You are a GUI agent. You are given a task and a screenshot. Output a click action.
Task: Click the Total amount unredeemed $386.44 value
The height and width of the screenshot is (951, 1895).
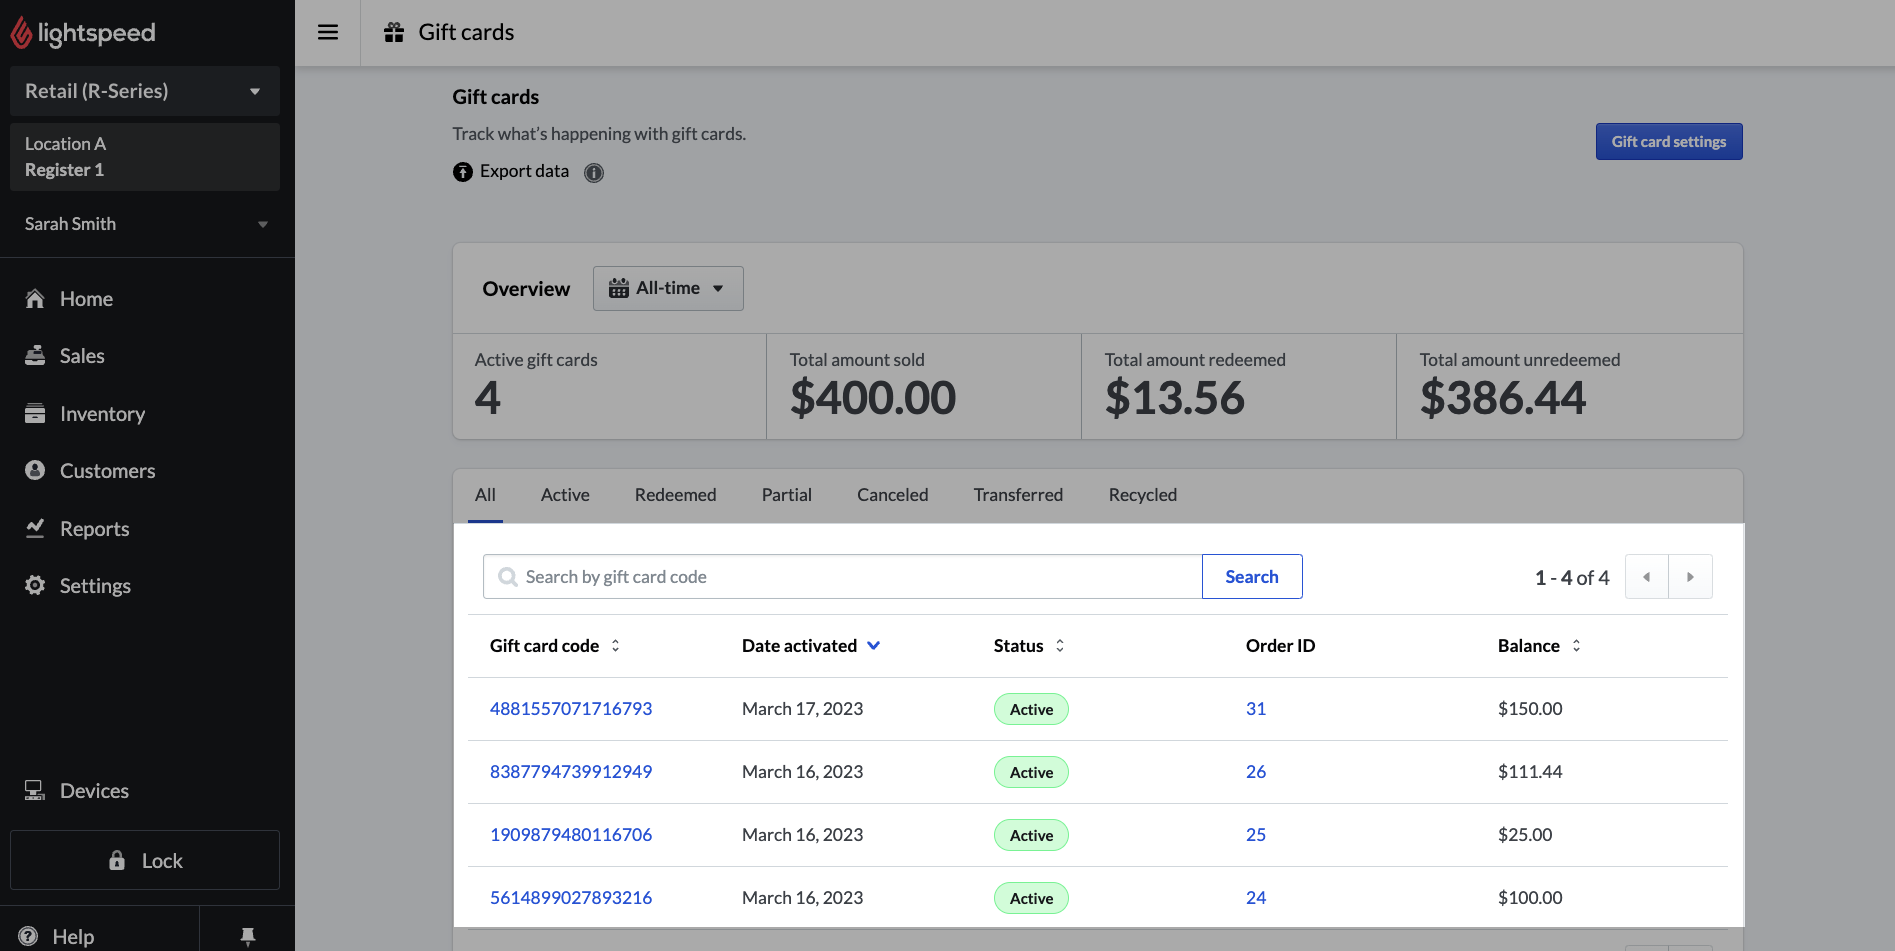(1503, 398)
